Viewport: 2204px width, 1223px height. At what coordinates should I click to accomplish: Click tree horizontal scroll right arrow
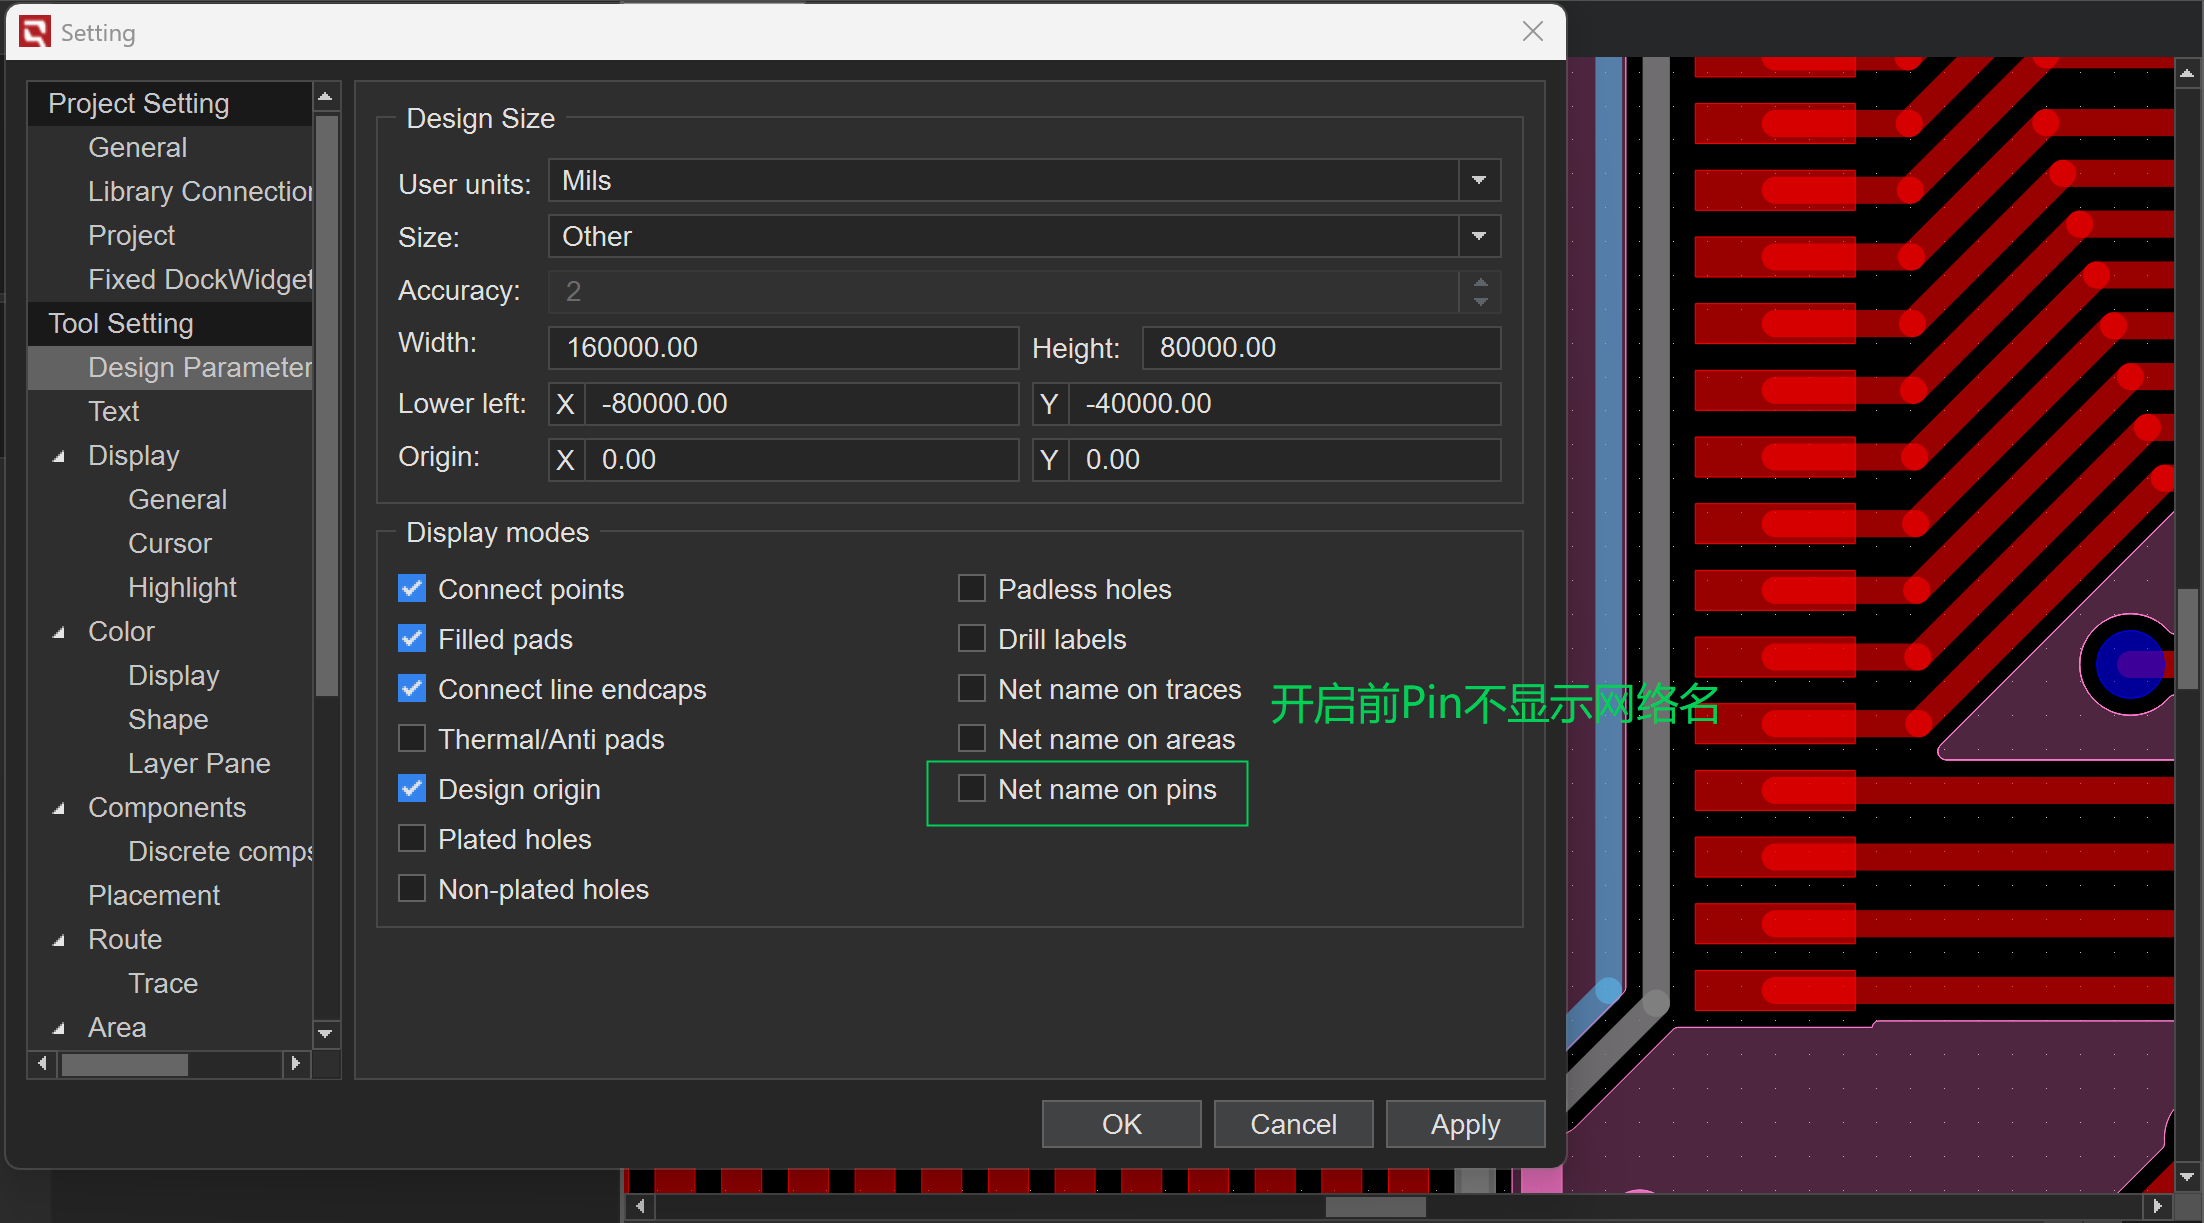click(x=295, y=1064)
